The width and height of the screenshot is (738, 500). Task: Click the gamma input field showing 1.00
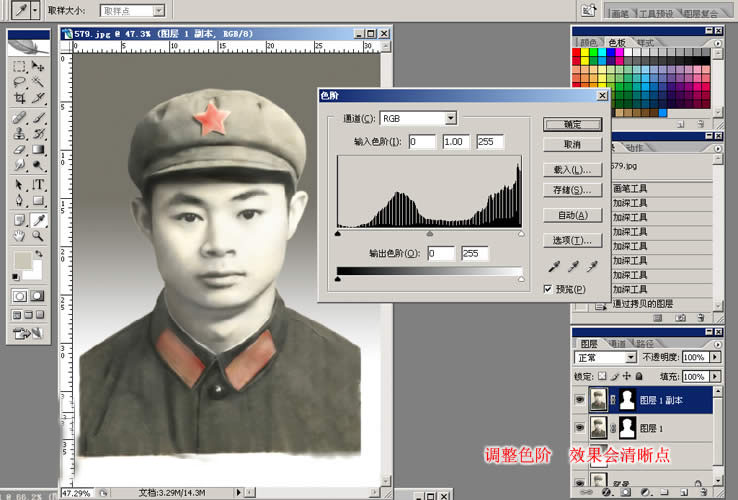(456, 142)
